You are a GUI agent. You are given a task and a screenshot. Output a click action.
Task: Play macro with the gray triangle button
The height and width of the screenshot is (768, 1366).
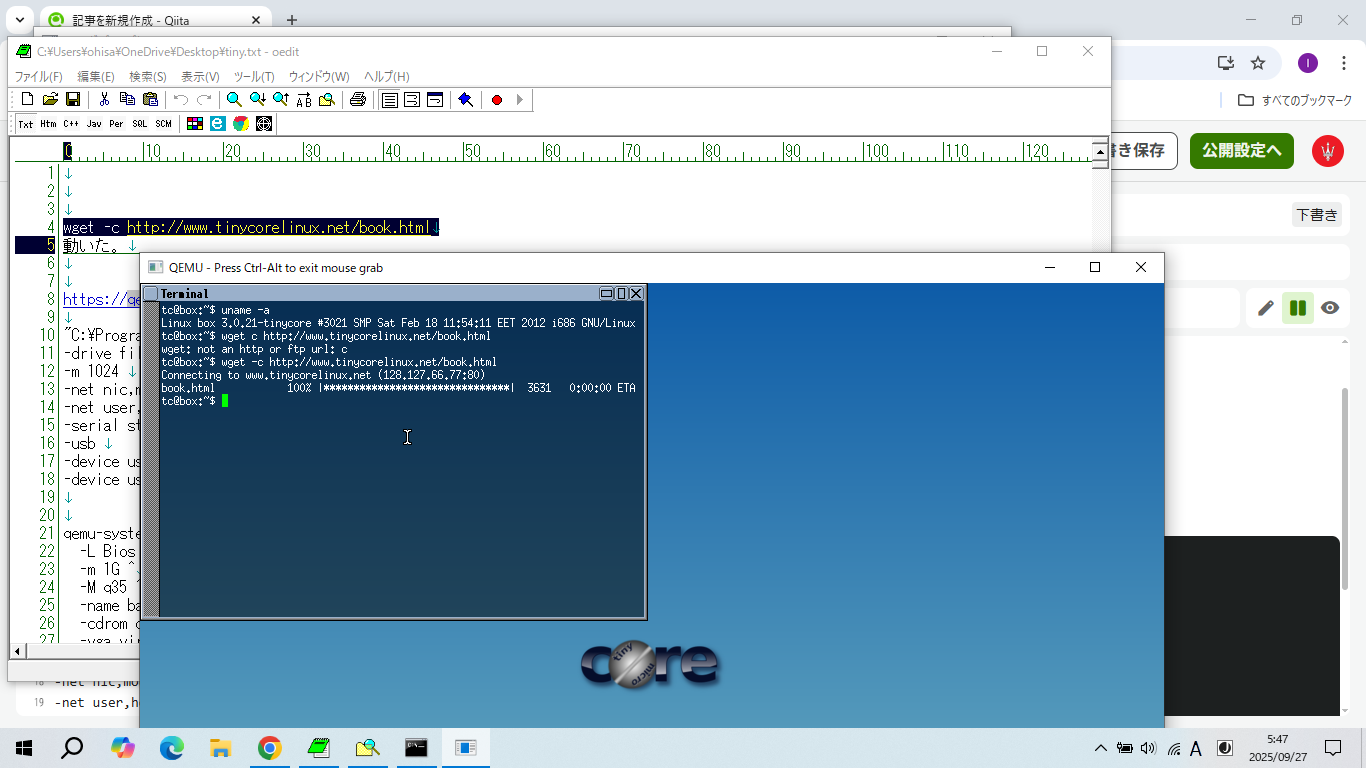[520, 99]
